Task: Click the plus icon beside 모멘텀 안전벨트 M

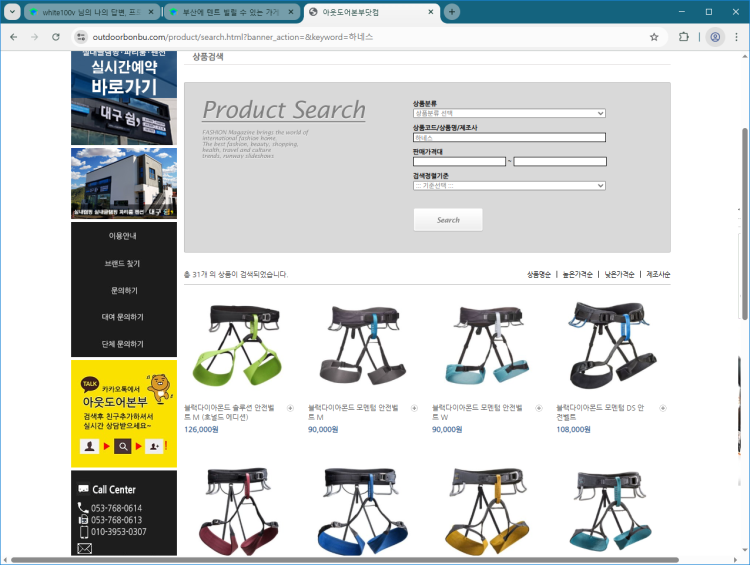Action: tap(414, 408)
